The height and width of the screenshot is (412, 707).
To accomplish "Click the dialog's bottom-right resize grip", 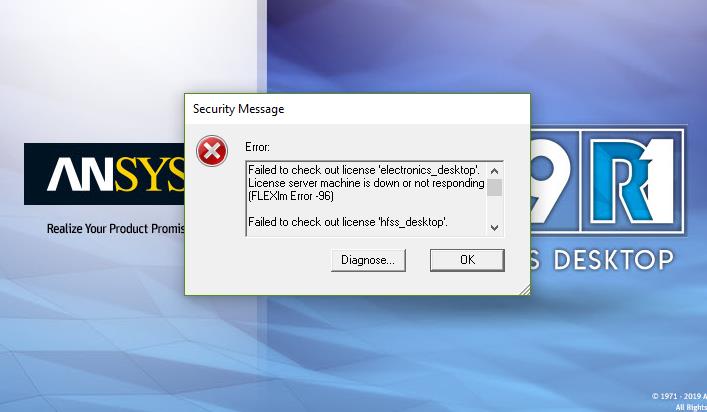I will pos(525,290).
